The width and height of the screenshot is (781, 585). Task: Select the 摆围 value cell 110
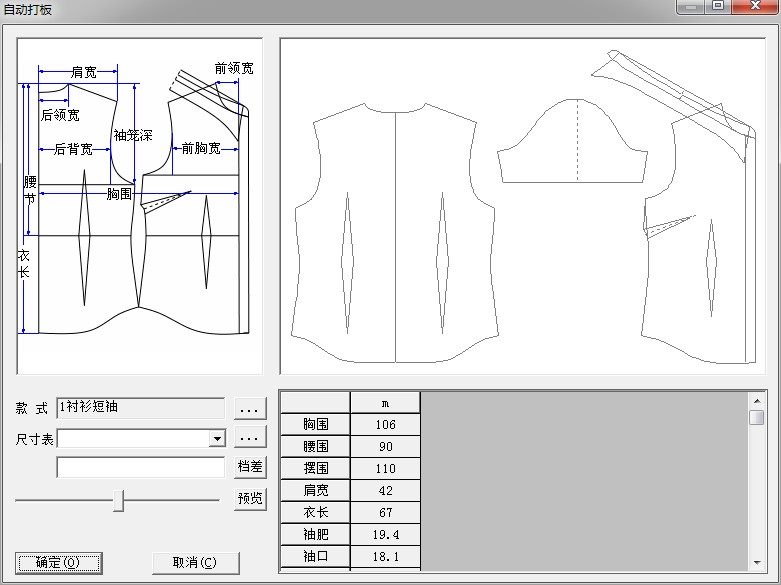(x=385, y=469)
